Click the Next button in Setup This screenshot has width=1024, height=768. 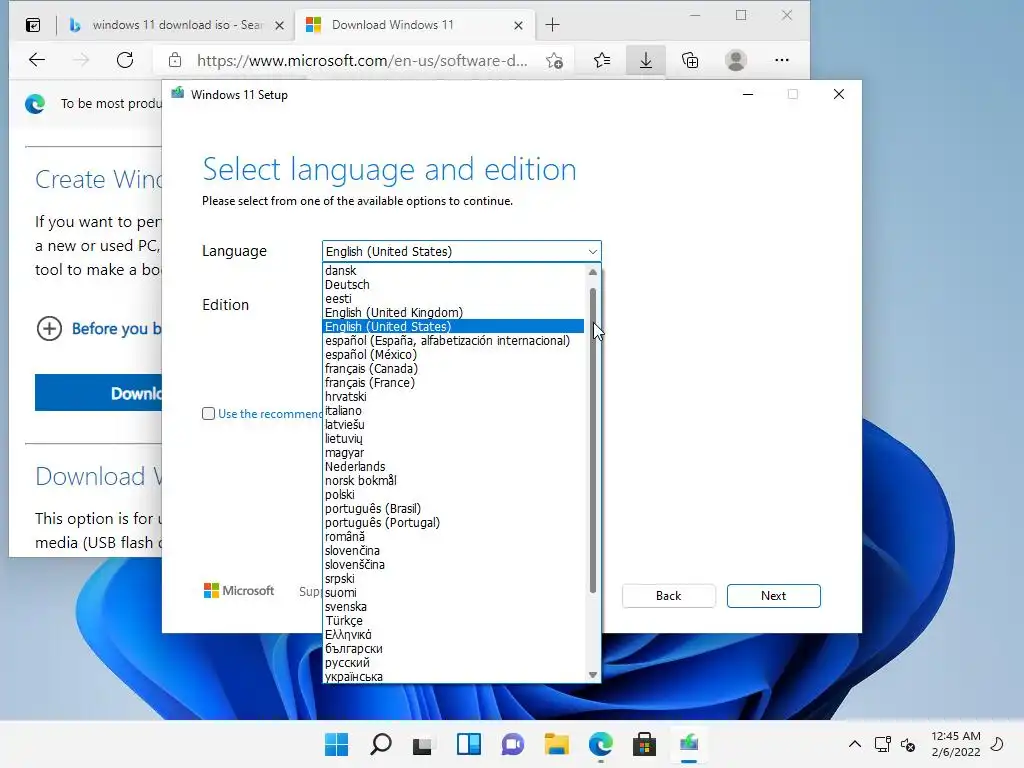[774, 596]
